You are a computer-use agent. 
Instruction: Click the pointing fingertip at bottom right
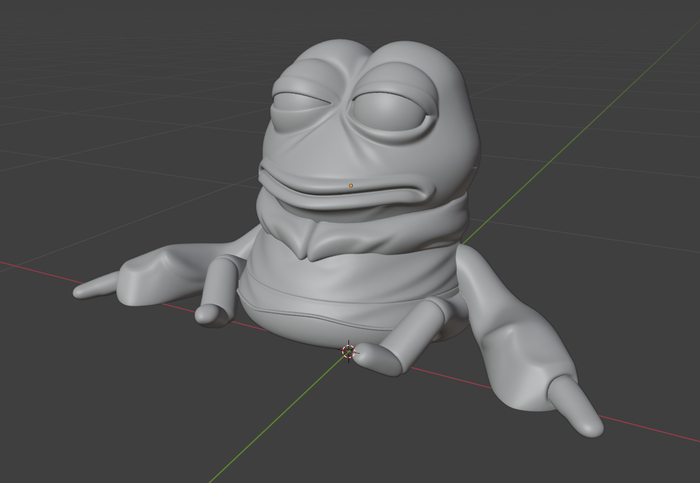pos(590,423)
